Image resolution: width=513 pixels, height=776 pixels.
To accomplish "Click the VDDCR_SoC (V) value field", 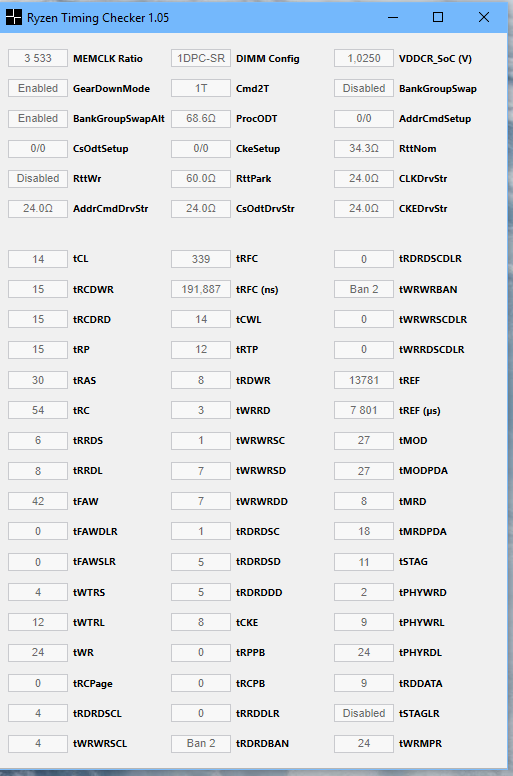I will click(x=364, y=58).
